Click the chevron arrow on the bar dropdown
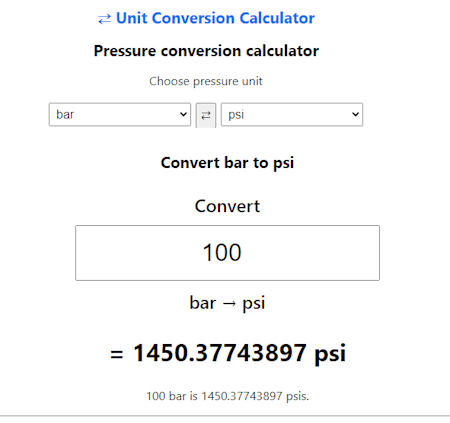 [x=183, y=115]
